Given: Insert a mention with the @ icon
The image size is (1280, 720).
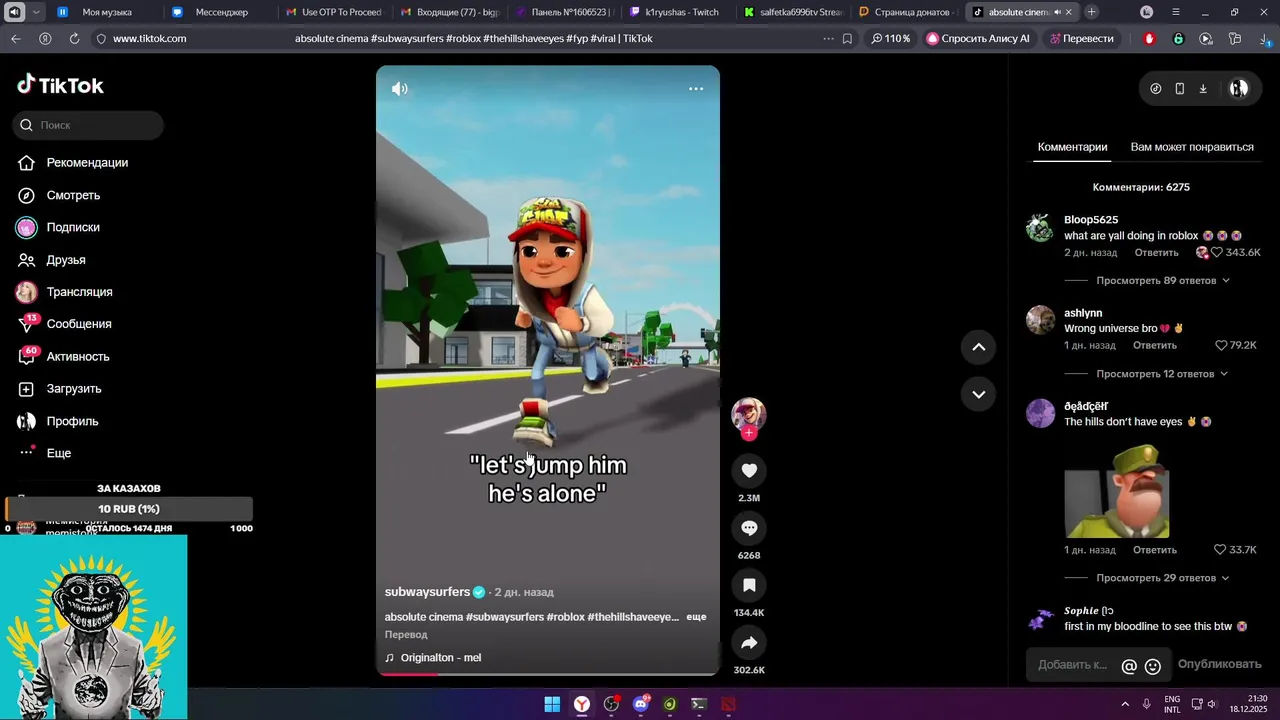Looking at the screenshot, I should pyautogui.click(x=1129, y=666).
